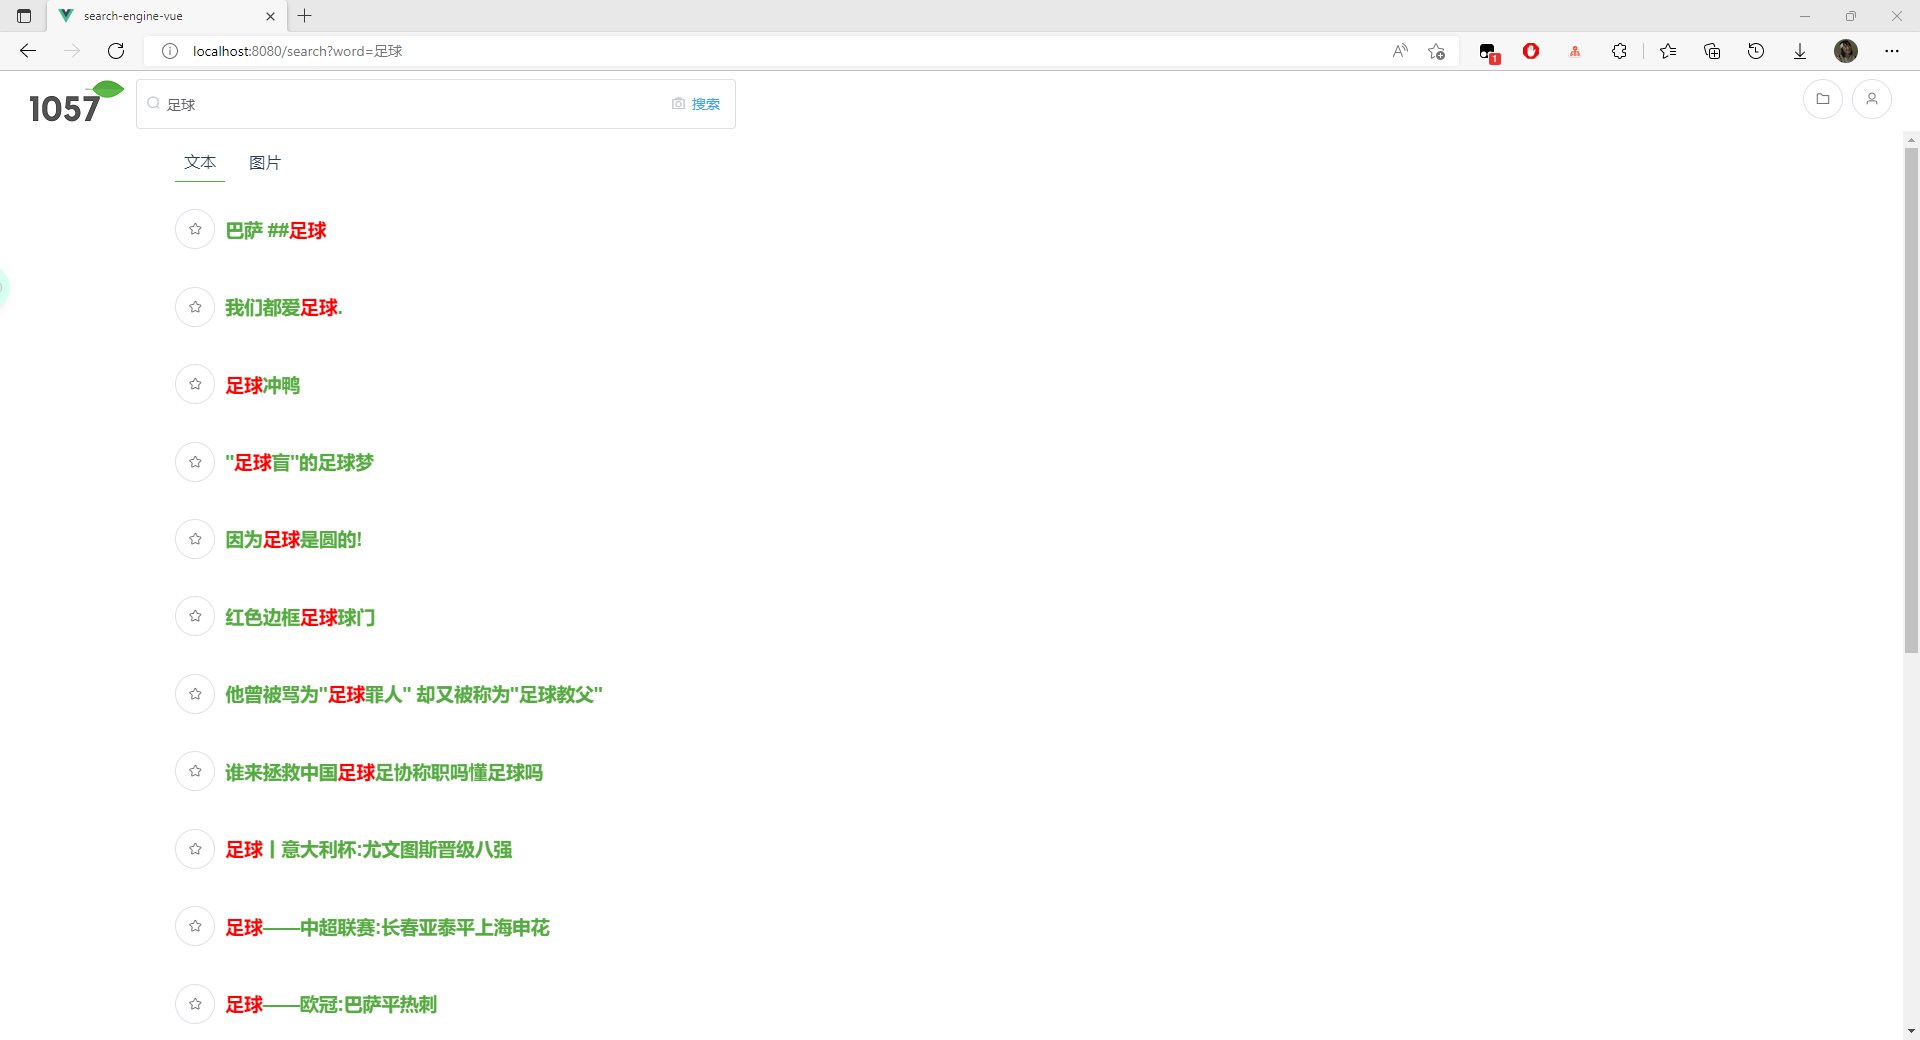Open result '谁来拯救中国足球足协称职吗懂足球吗'
The image size is (1920, 1040).
[x=384, y=772]
